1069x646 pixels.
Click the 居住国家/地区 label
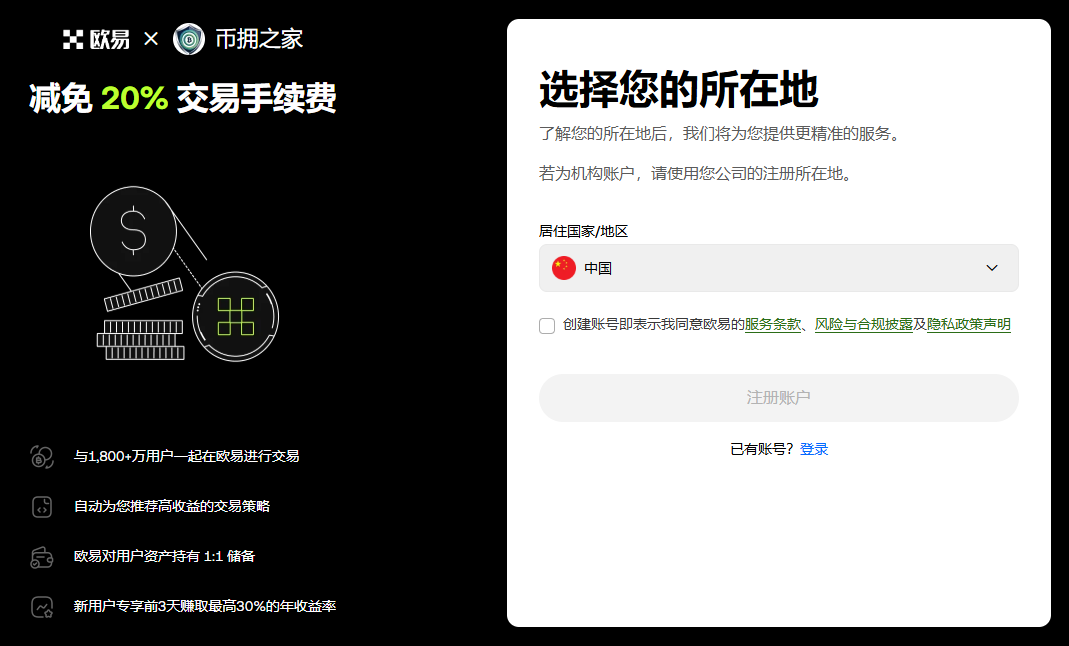584,232
